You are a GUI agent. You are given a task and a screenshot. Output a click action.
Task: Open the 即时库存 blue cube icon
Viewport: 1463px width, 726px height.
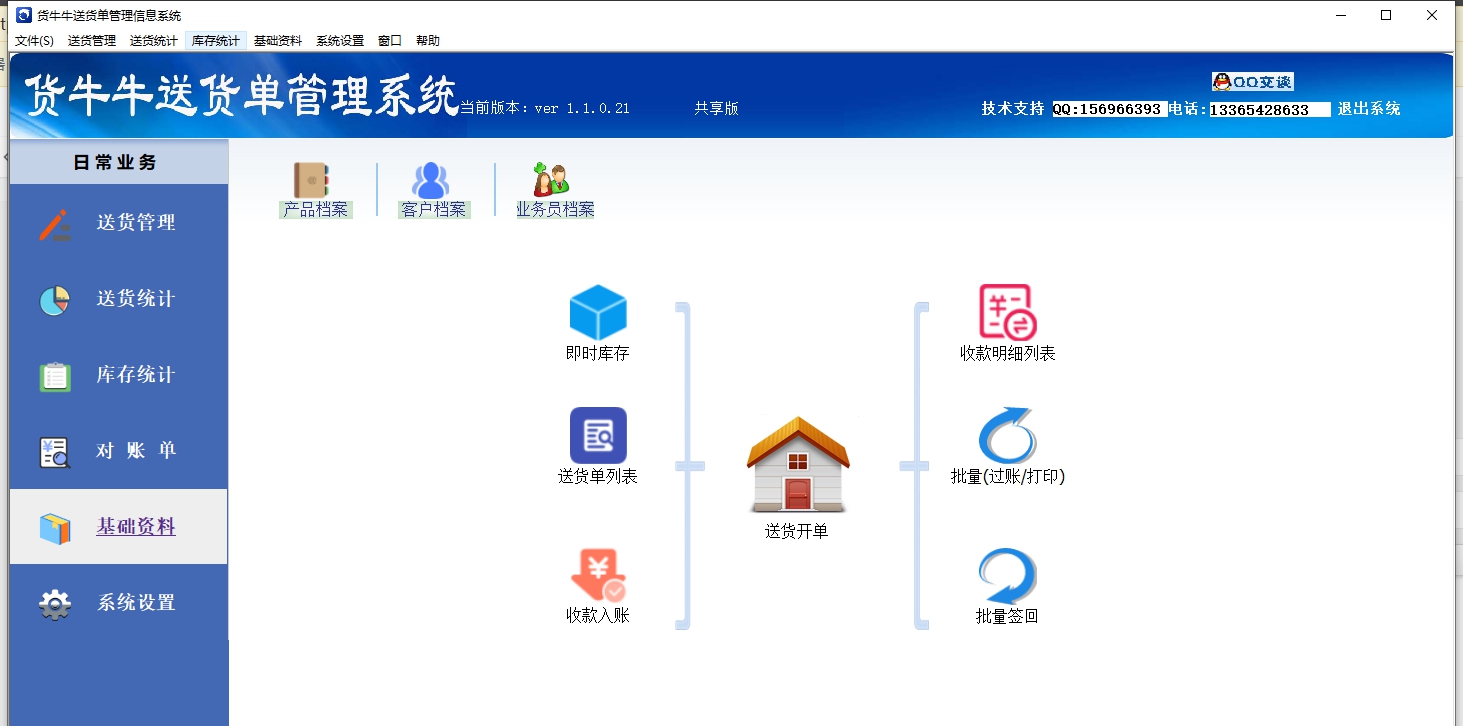point(598,312)
